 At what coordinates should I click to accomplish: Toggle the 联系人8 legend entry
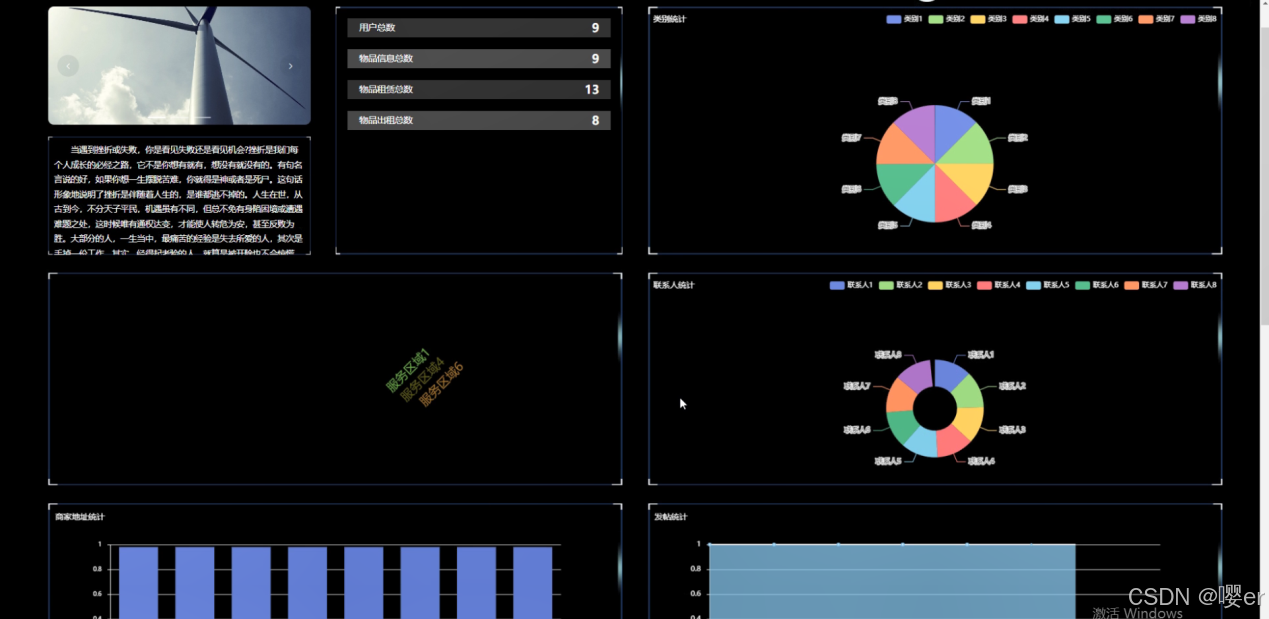(1194, 285)
